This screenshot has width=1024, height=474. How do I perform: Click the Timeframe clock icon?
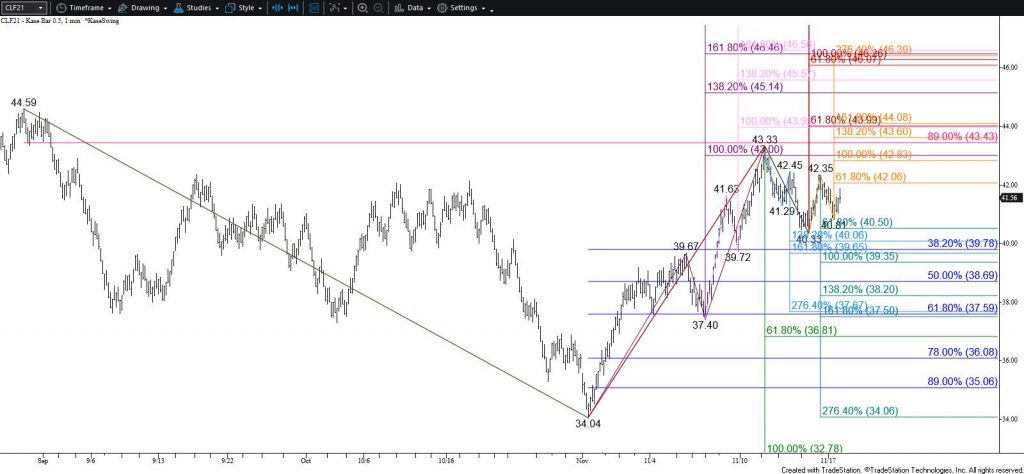tap(61, 8)
